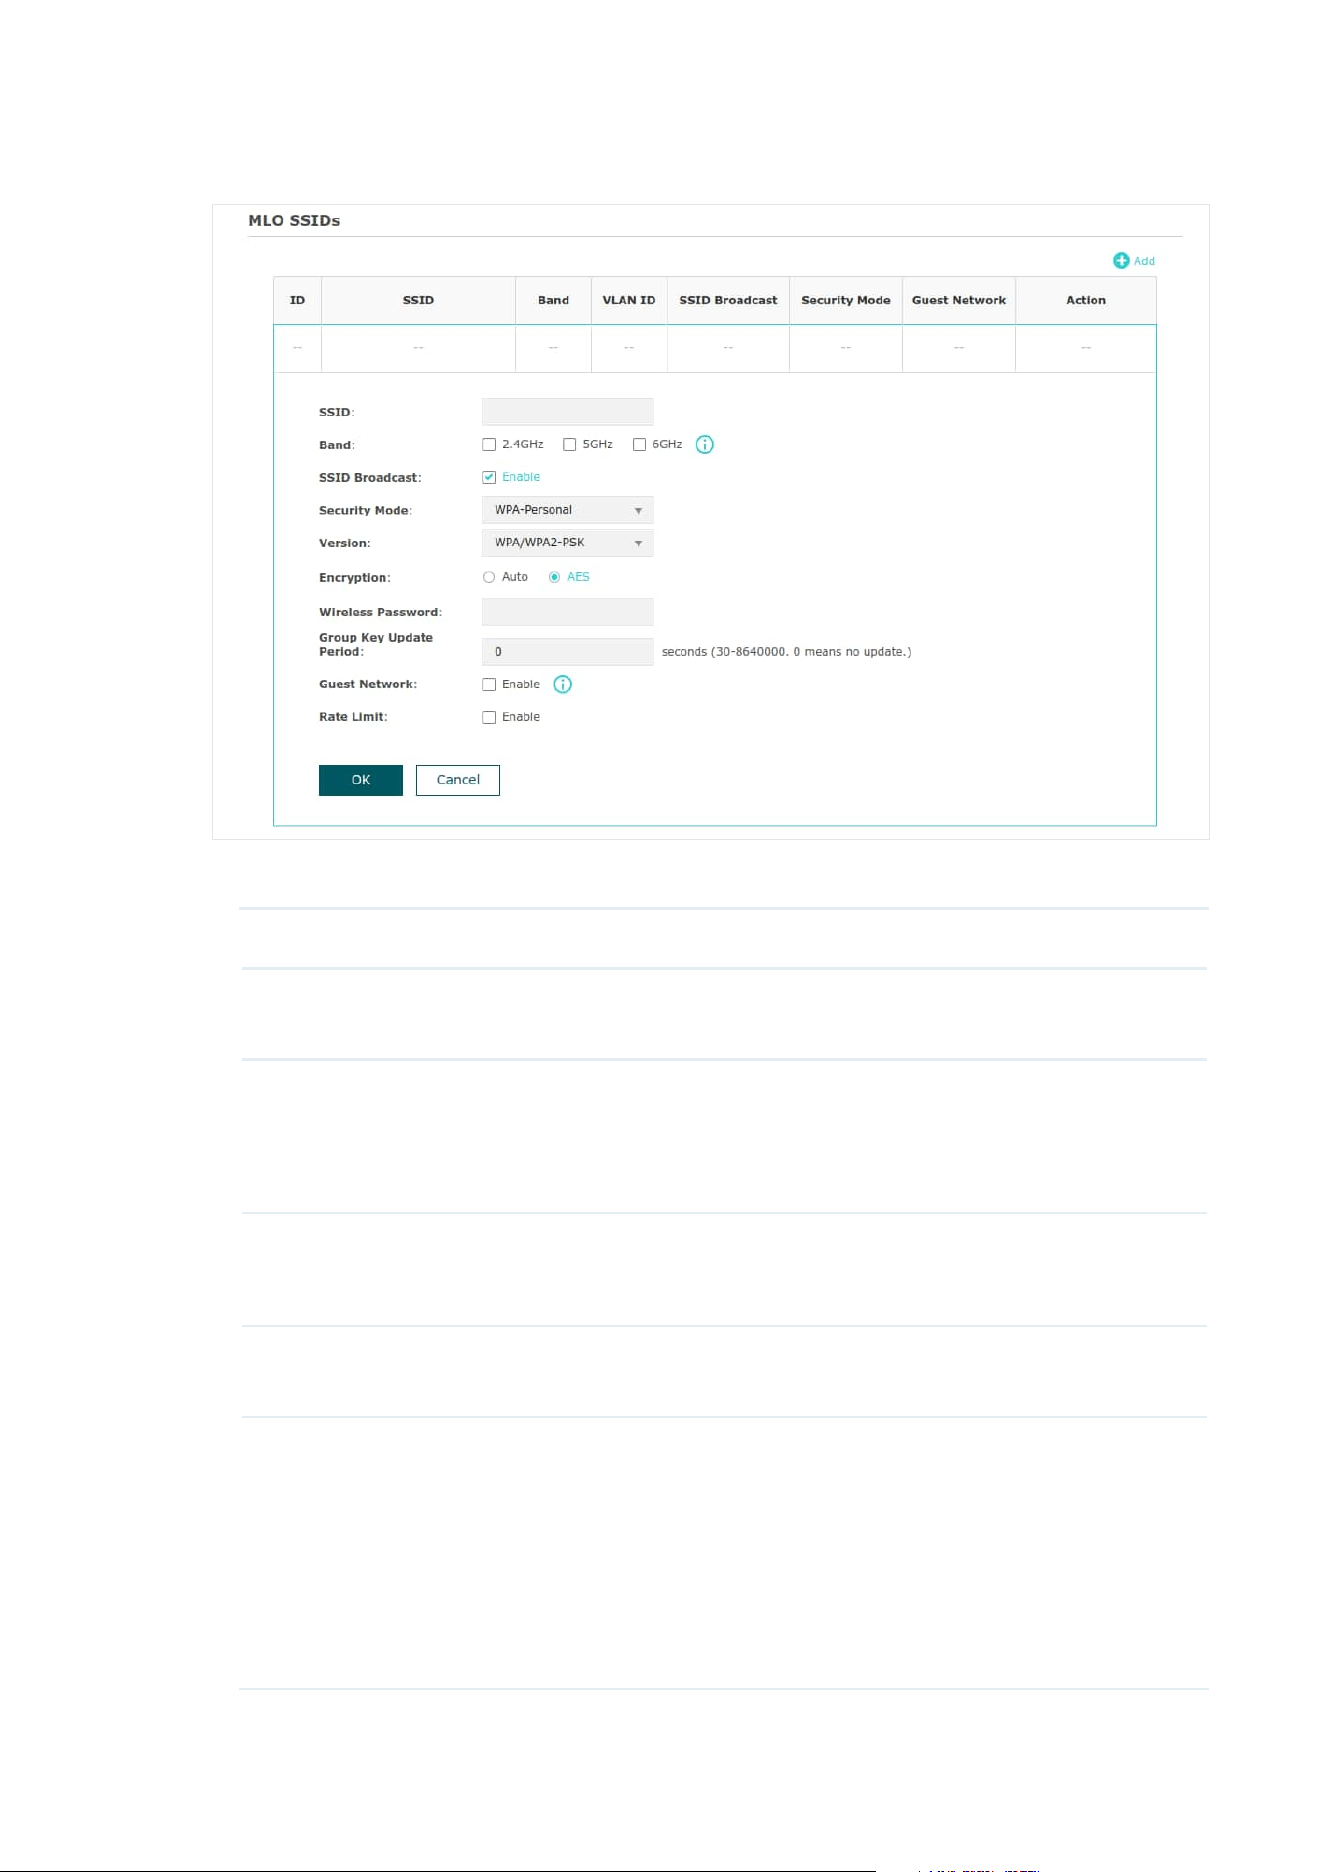Click the Group Key Update Period field
1324x1872 pixels.
pos(567,652)
